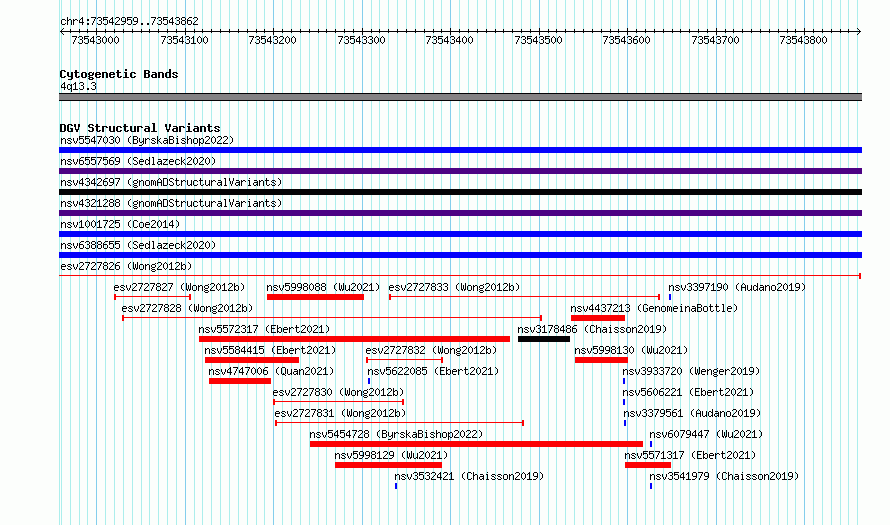890x525 pixels.
Task: Click the gray 4q13.3 cytogenetic band bar
Action: click(460, 97)
